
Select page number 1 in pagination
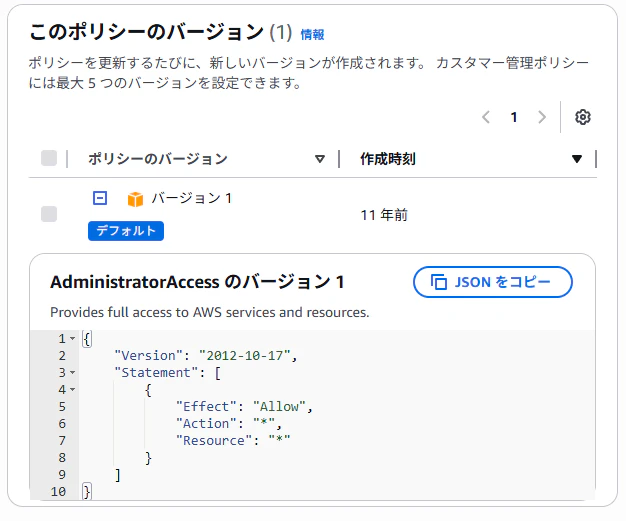coord(514,117)
